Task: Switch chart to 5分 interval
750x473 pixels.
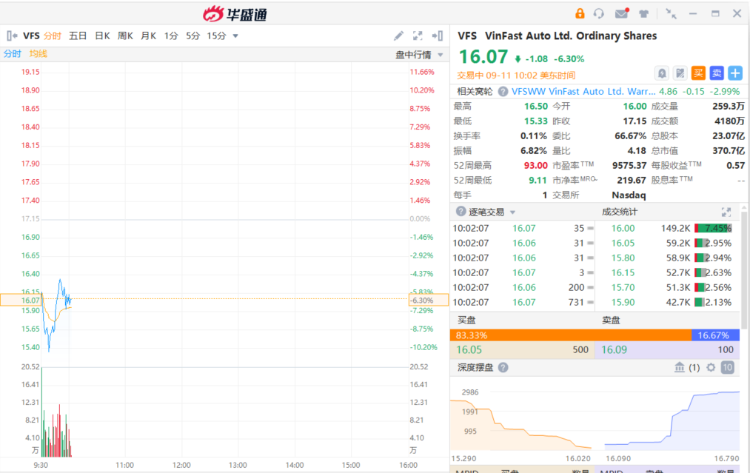Action: pos(193,36)
